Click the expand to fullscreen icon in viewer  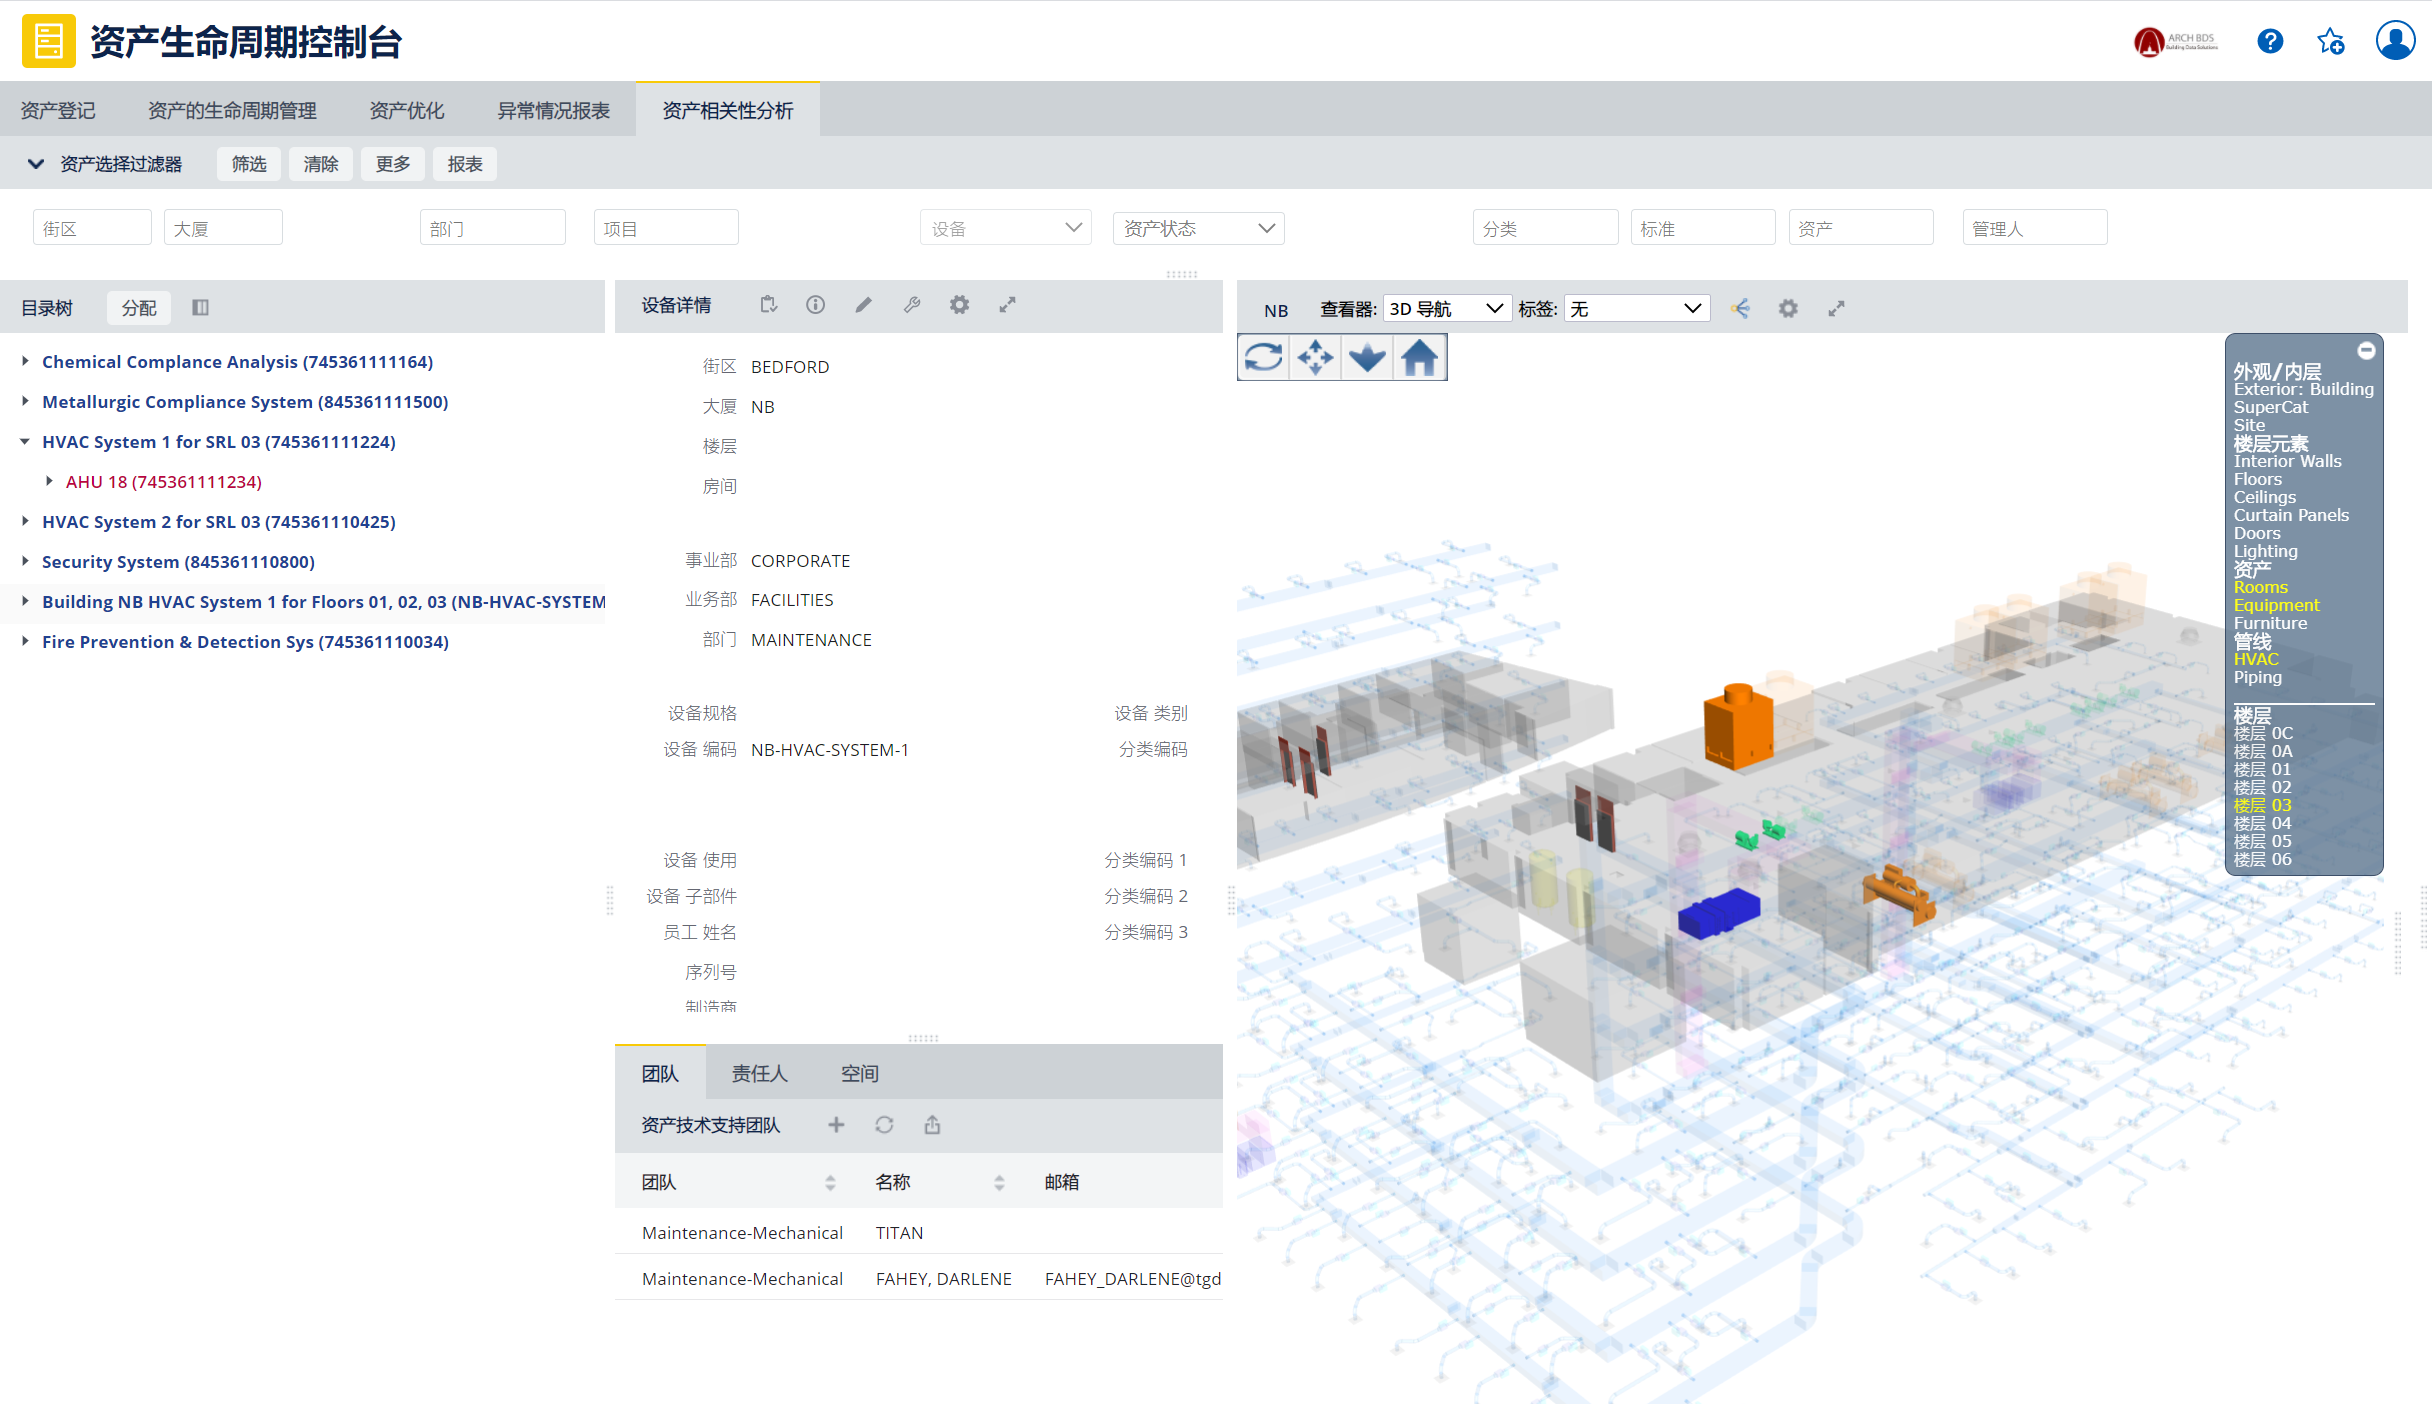1837,308
